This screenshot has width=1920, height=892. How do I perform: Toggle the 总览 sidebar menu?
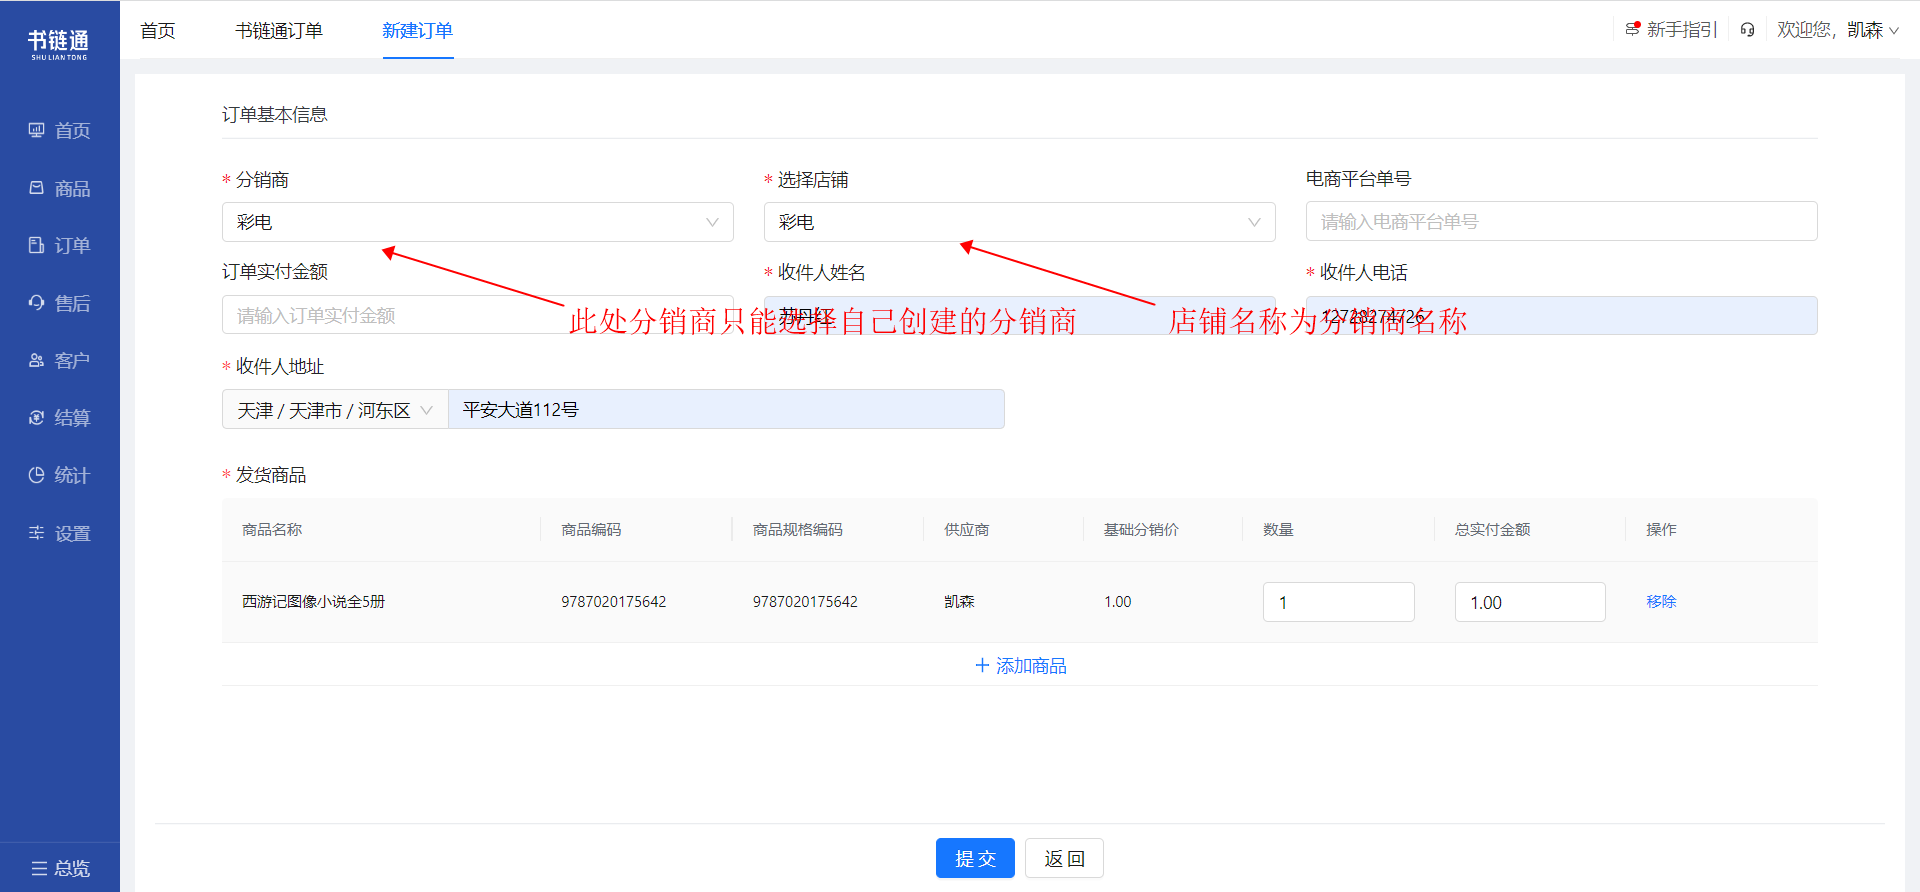[x=60, y=868]
